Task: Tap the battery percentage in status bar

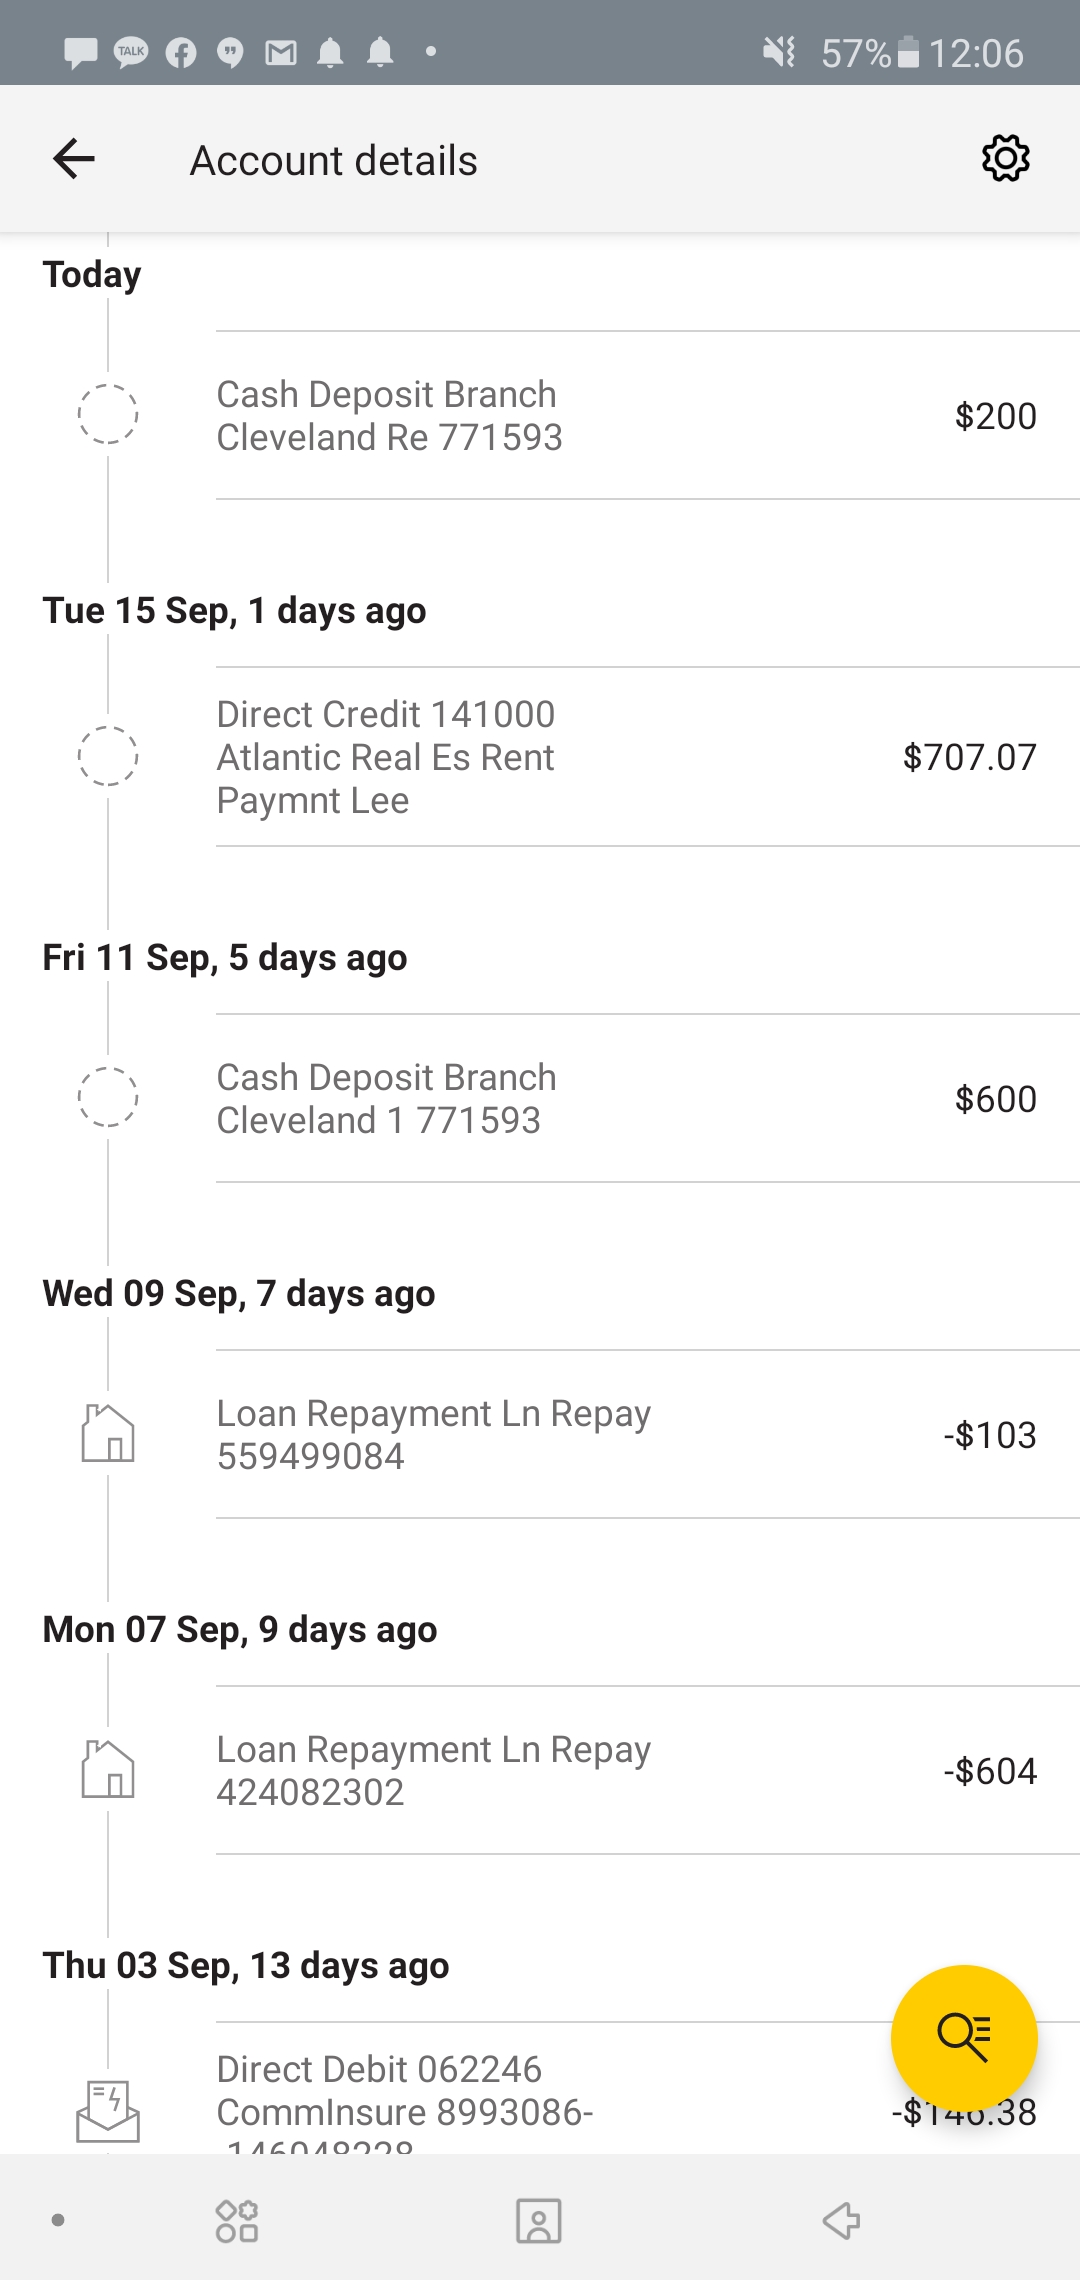Action: (855, 53)
